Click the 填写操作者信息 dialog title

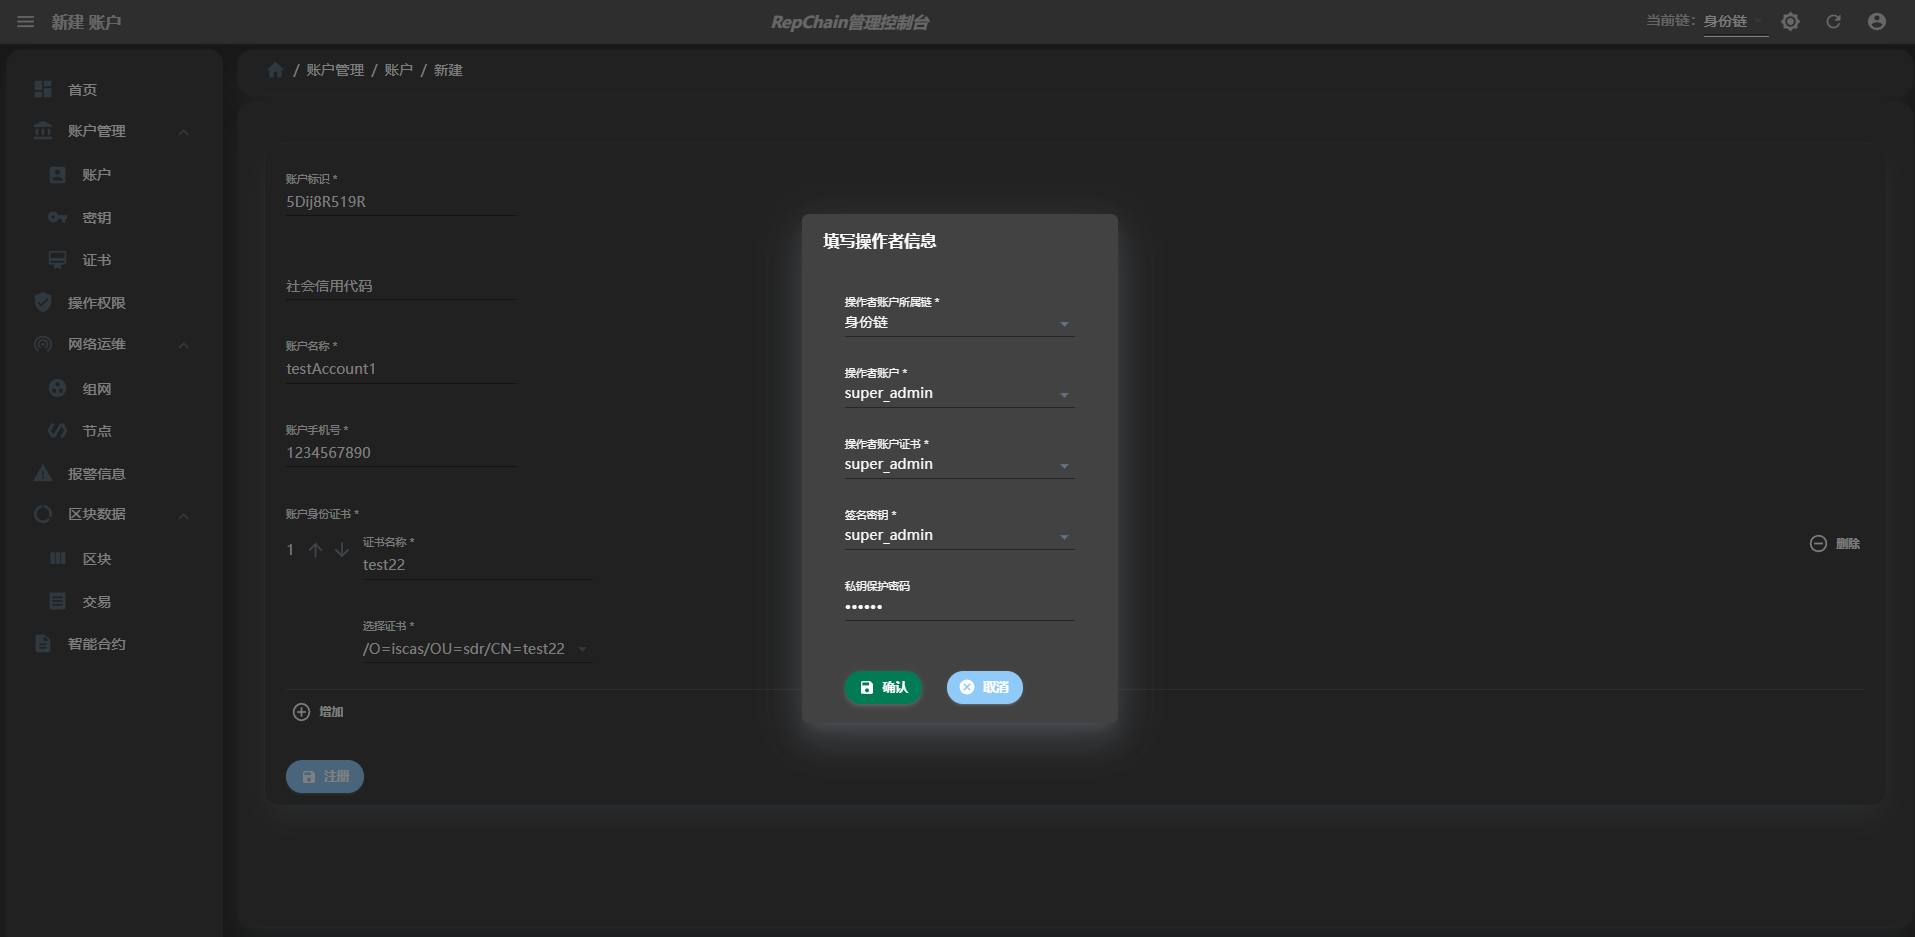pos(879,241)
